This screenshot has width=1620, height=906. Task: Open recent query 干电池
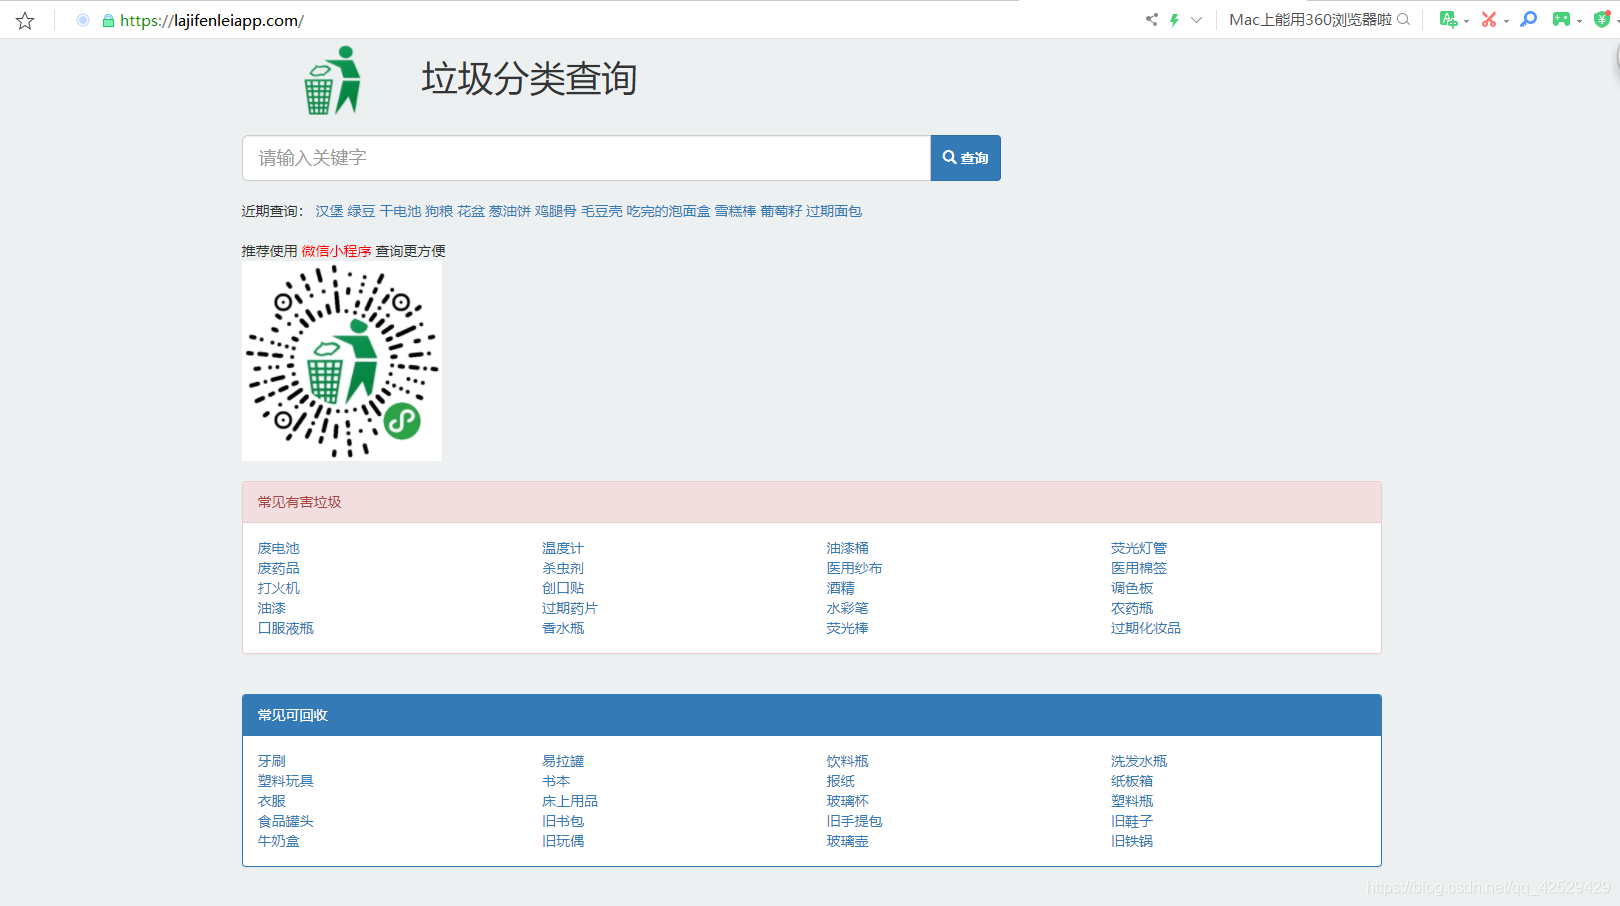point(400,211)
